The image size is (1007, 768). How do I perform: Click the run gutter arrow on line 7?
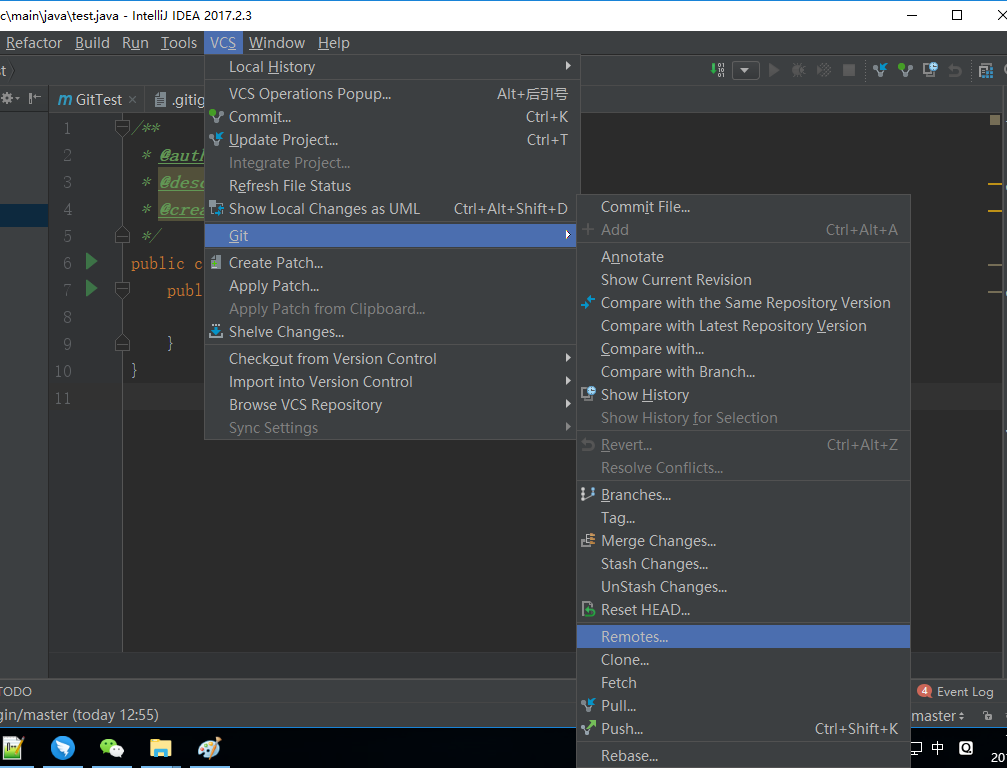tap(91, 288)
